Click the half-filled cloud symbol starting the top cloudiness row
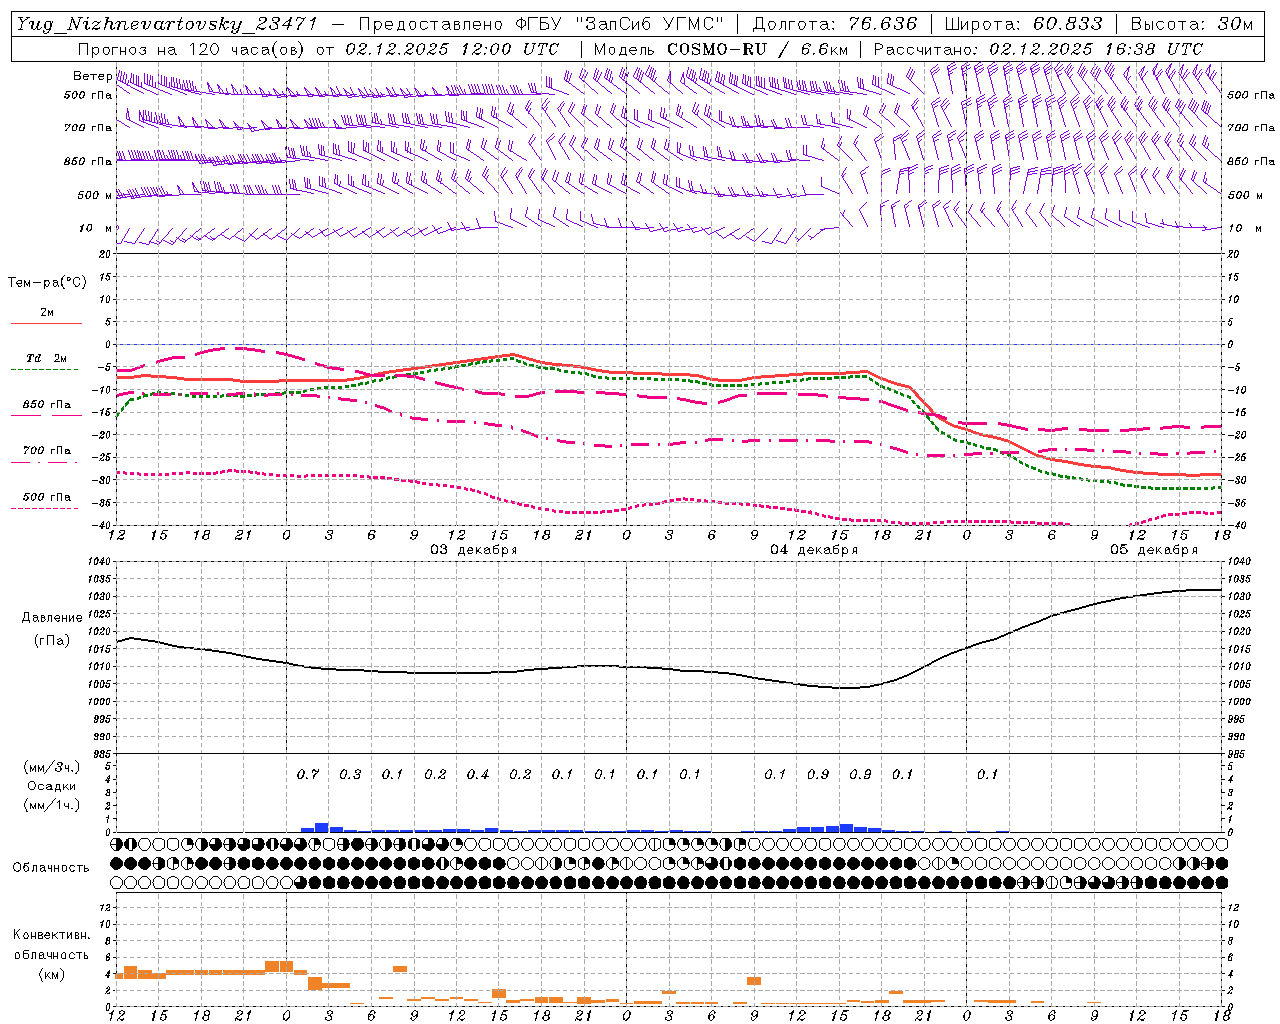 pyautogui.click(x=117, y=844)
